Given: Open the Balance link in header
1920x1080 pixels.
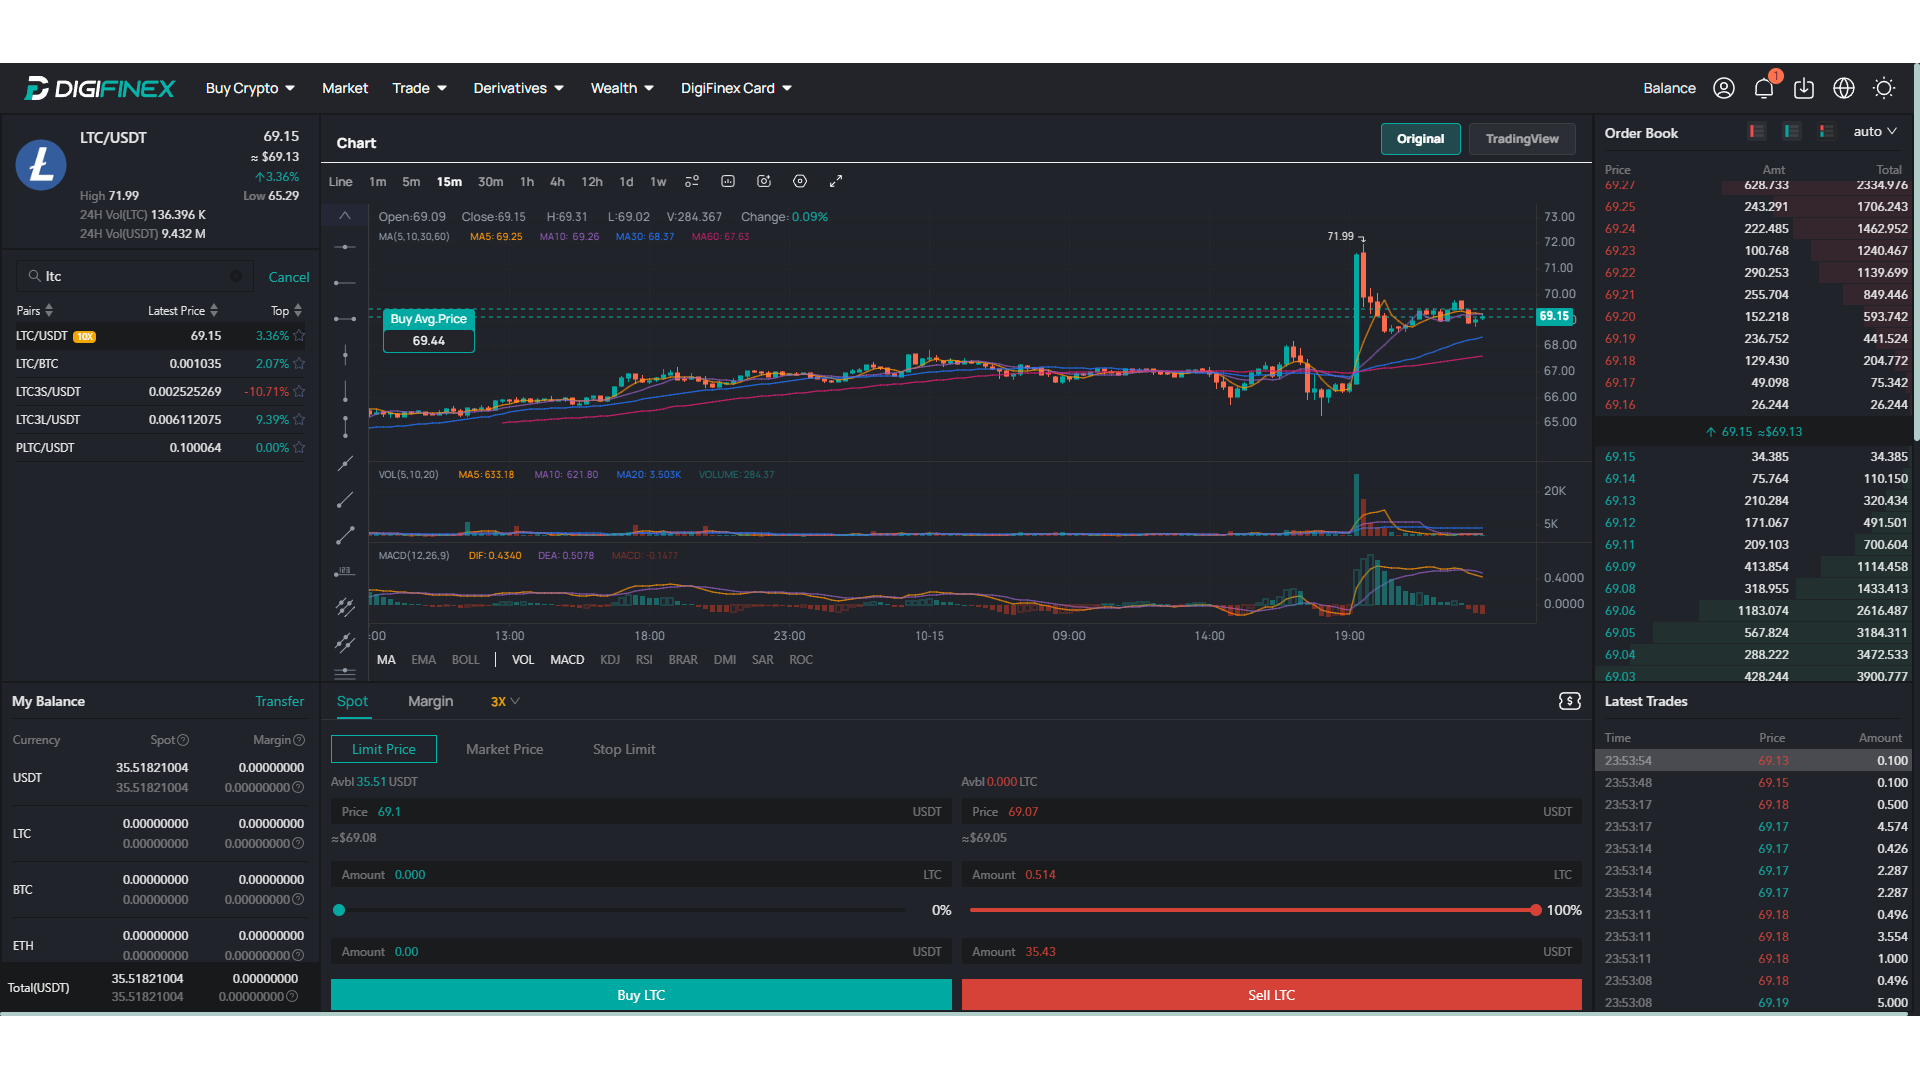Looking at the screenshot, I should tap(1669, 88).
